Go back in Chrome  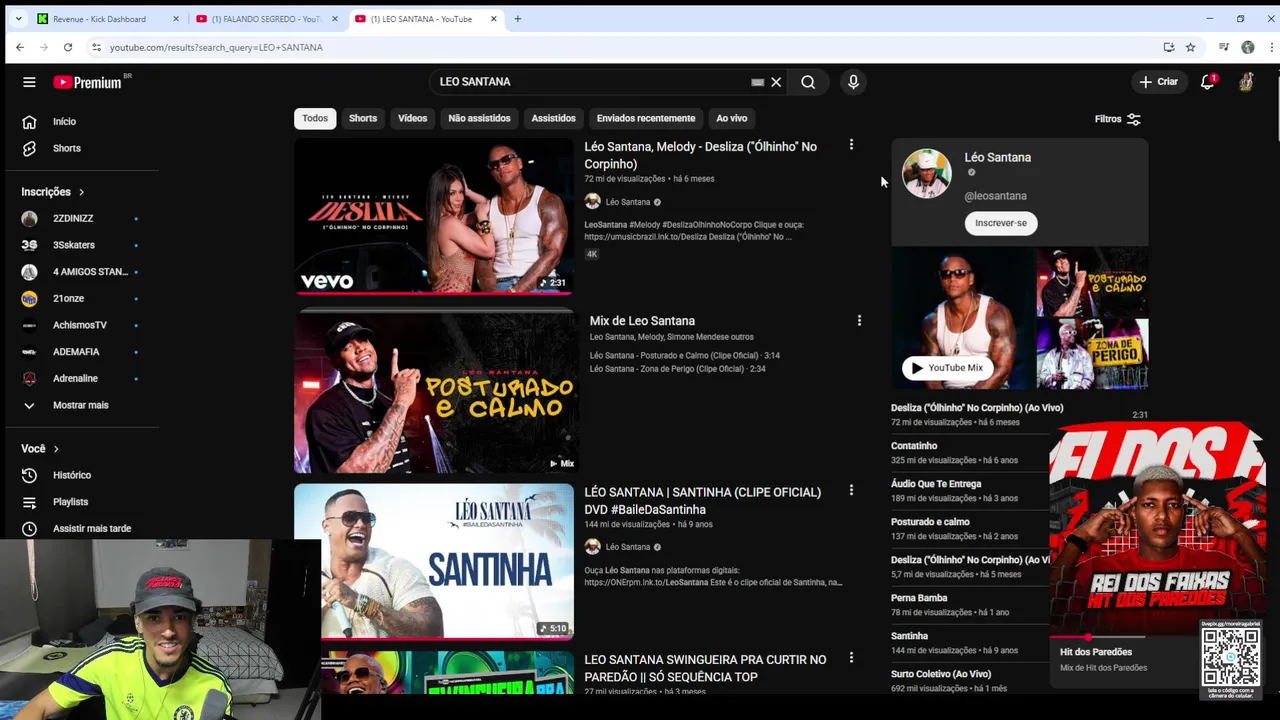20,47
